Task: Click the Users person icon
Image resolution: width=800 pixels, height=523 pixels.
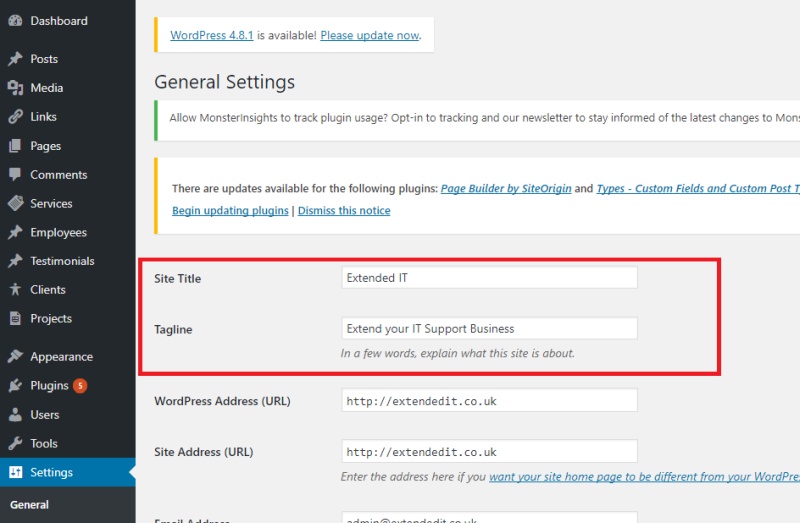Action: coord(15,414)
